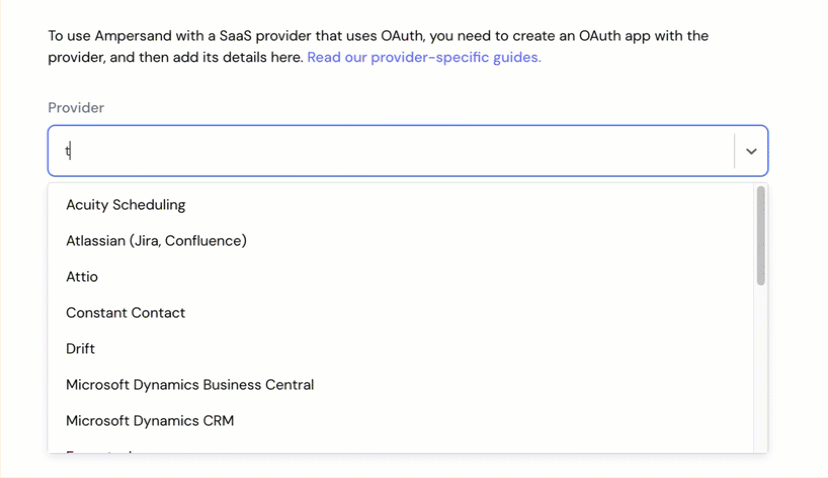Click the provider list scrollbar thumb
828x478 pixels.
click(760, 236)
